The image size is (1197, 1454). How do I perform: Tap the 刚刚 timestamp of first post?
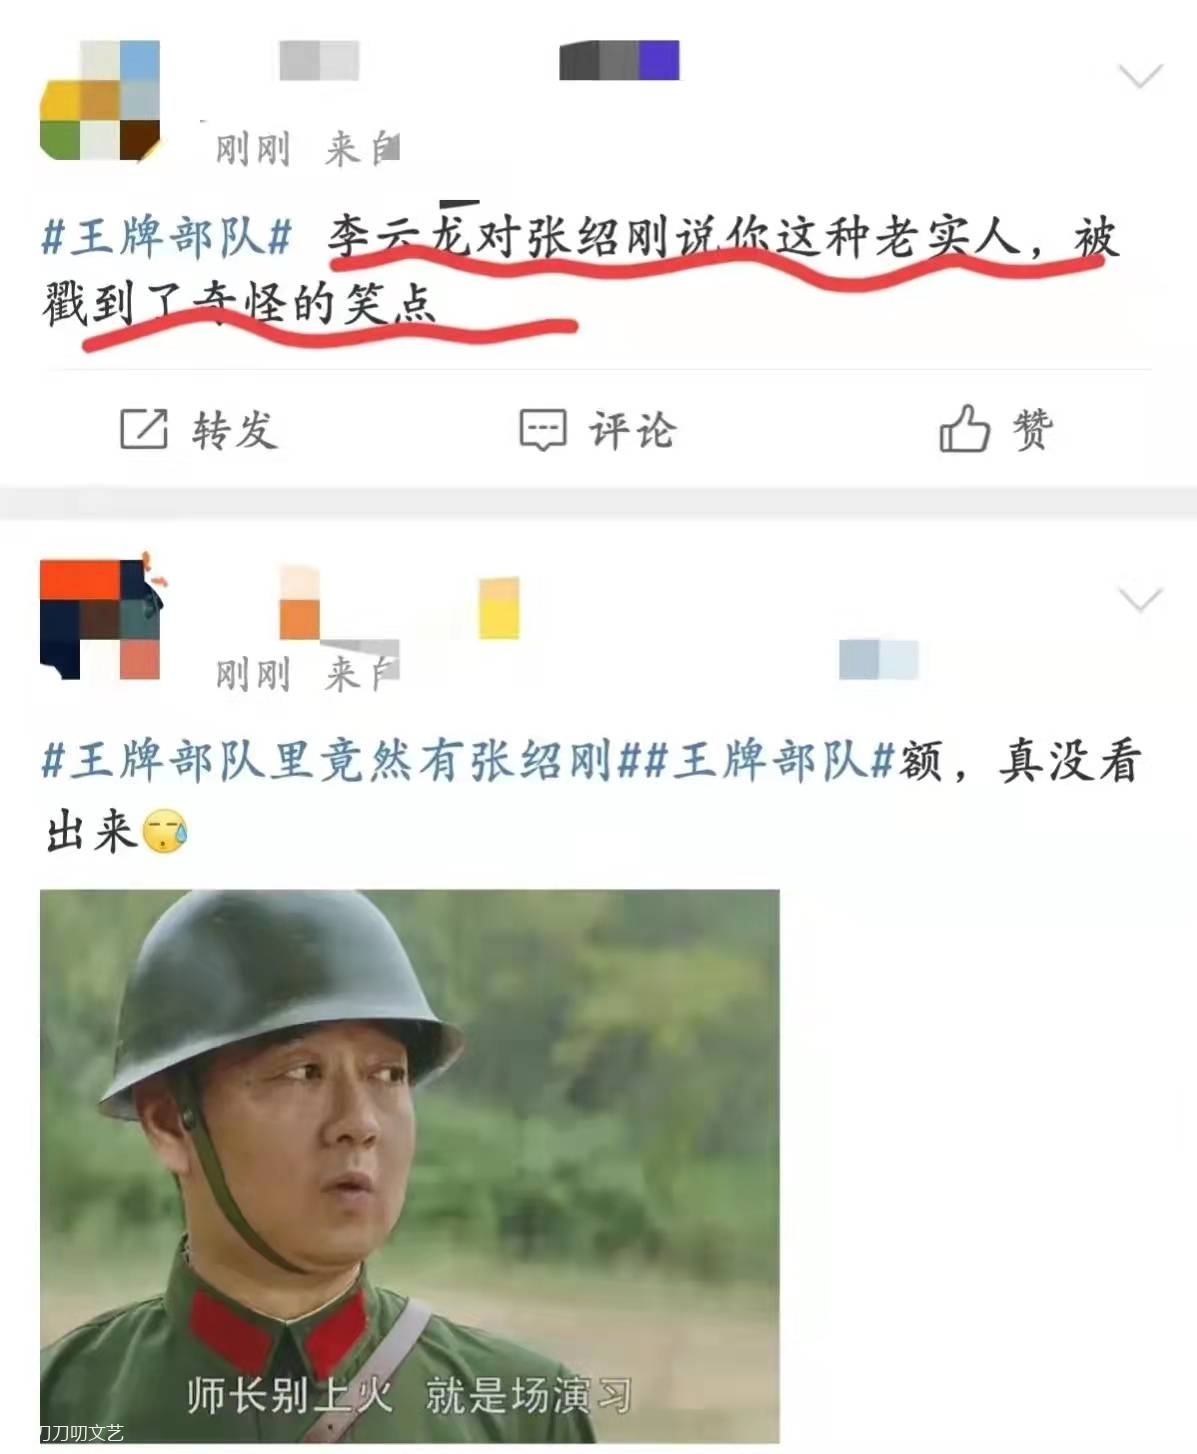coord(253,150)
